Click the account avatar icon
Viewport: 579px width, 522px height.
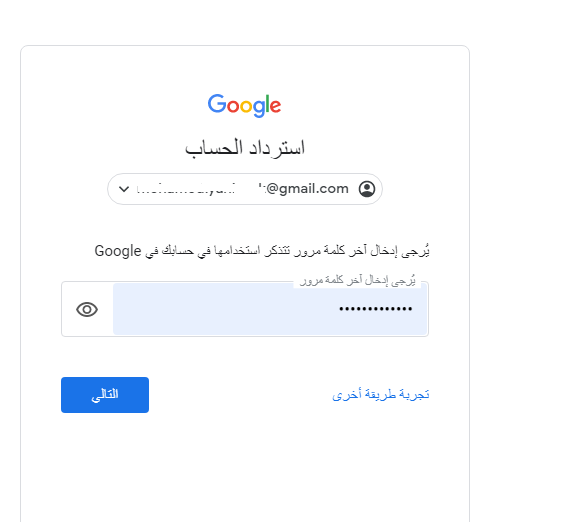(367, 189)
